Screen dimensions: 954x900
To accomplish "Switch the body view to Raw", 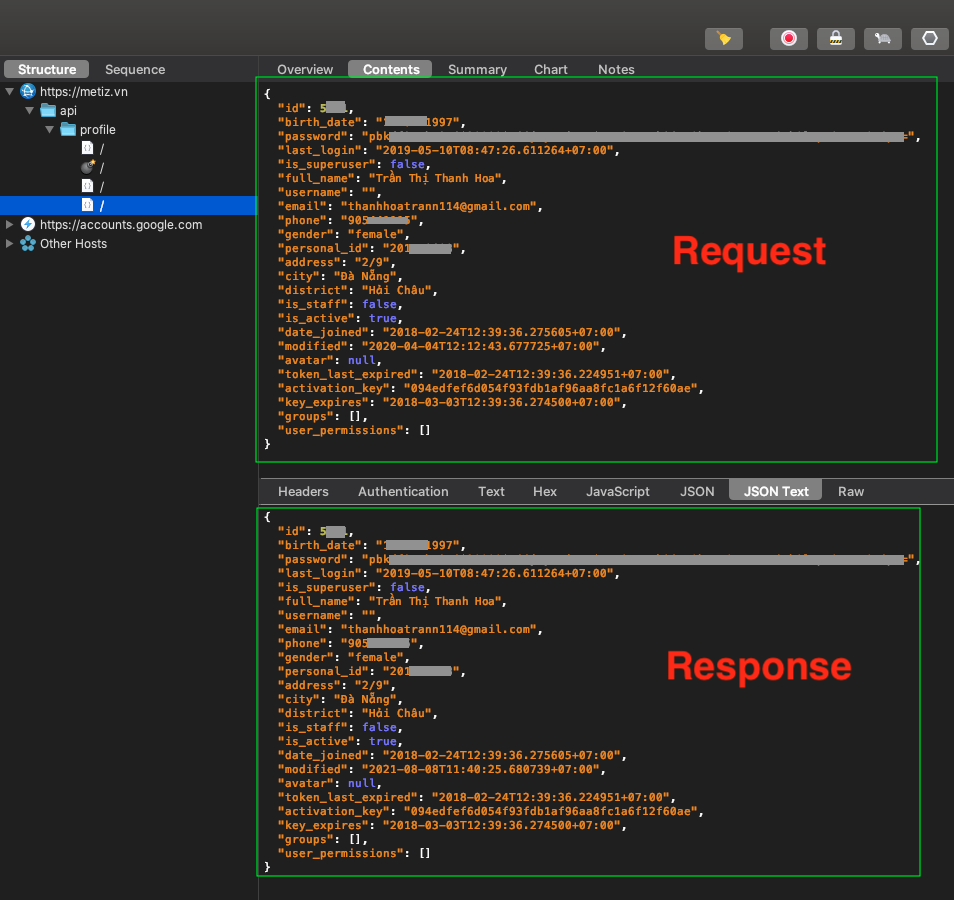I will tap(851, 491).
